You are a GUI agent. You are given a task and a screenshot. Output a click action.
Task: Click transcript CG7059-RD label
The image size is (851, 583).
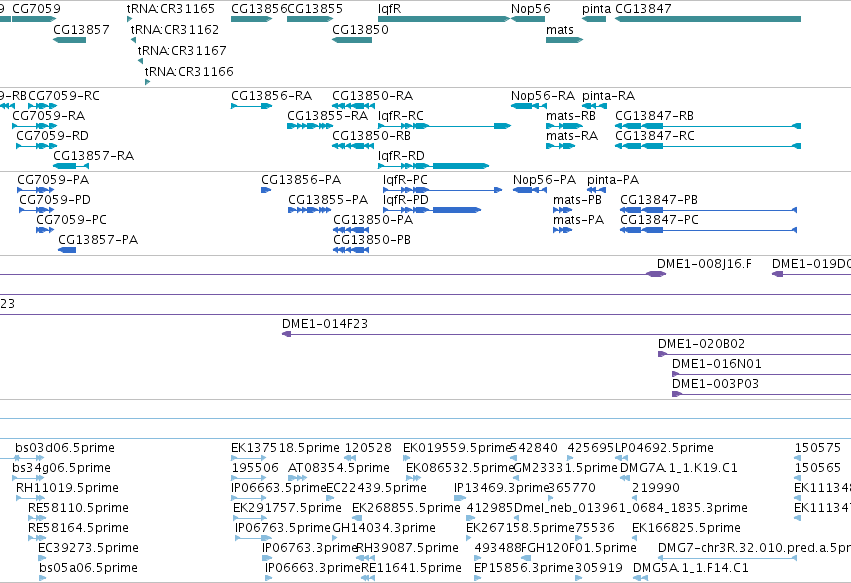(52, 136)
